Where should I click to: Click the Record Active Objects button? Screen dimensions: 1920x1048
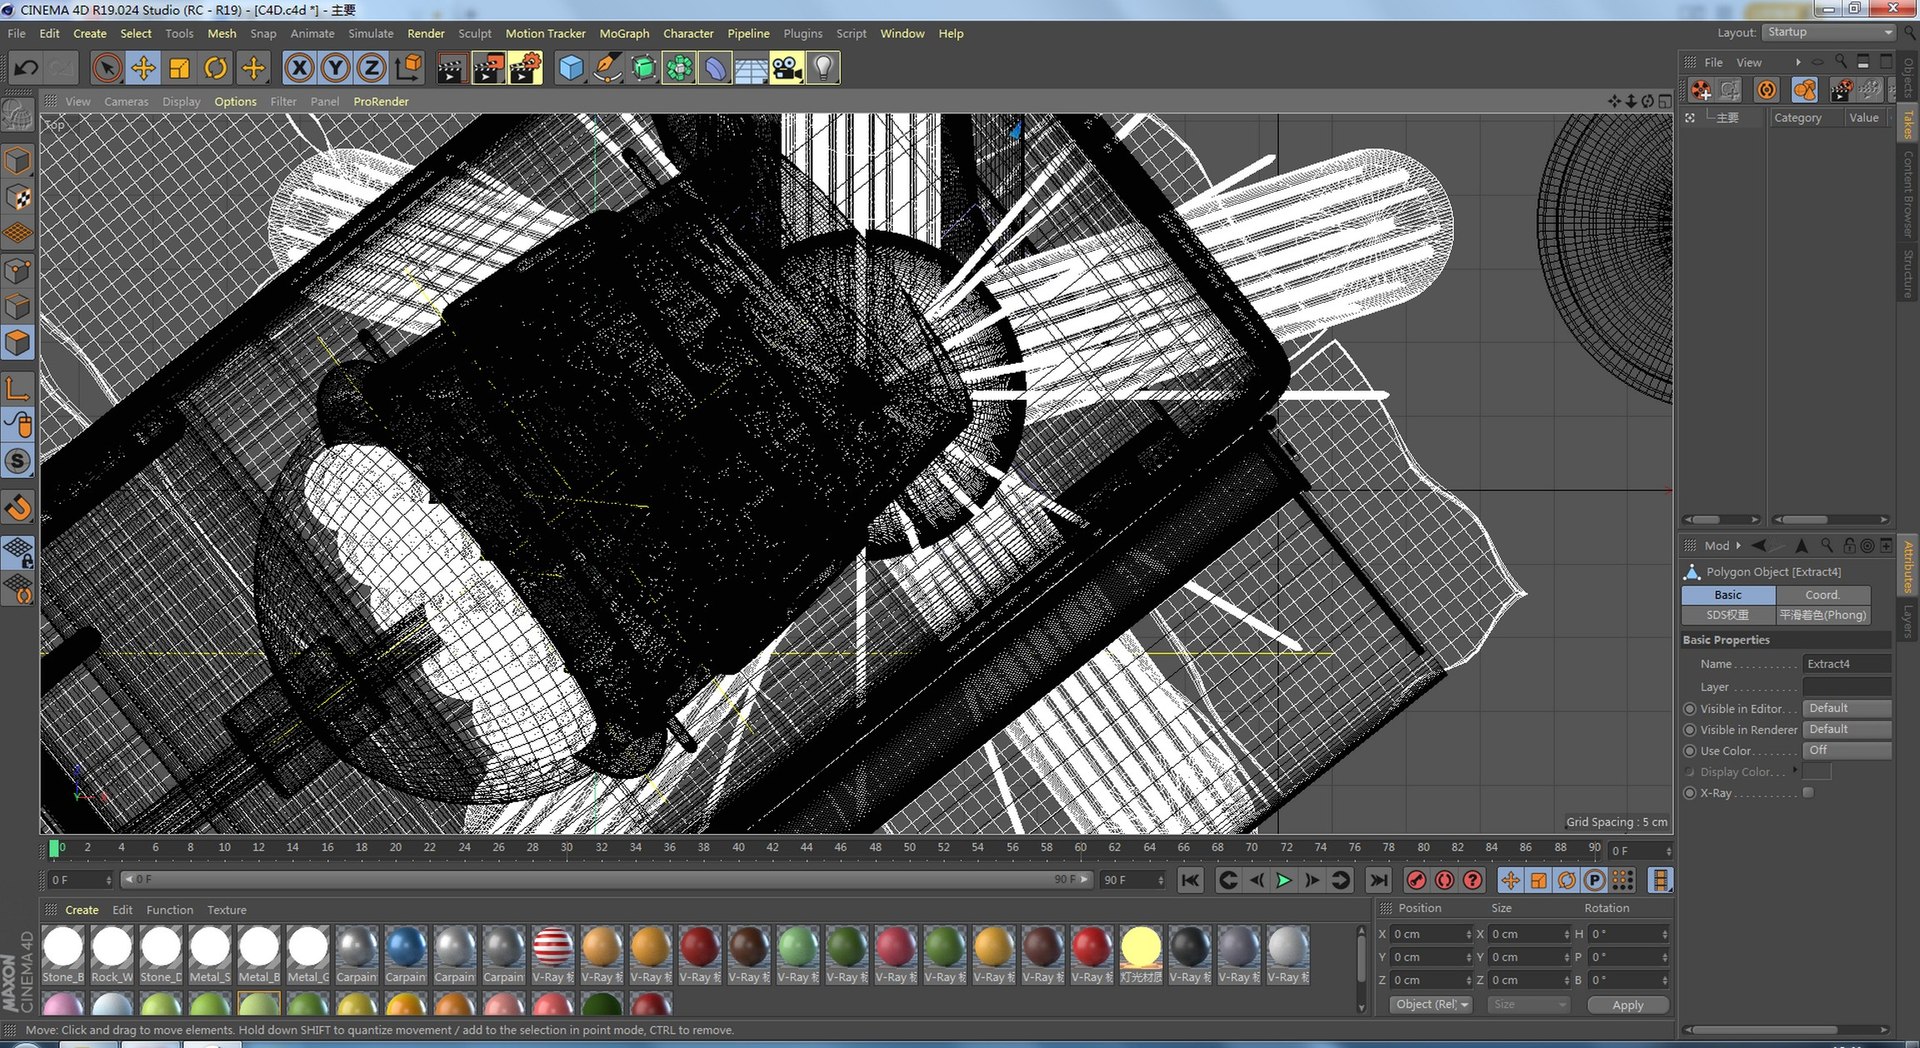click(x=1416, y=880)
